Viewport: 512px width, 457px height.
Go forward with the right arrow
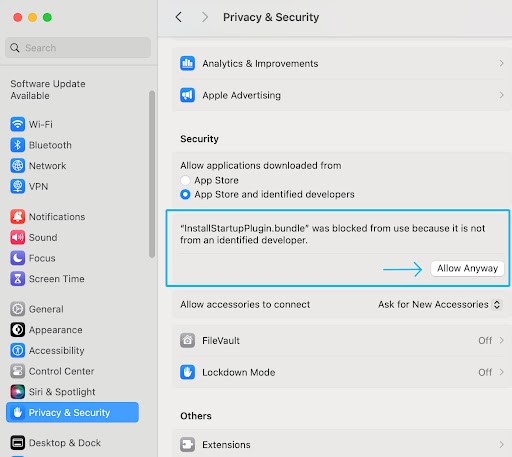tap(205, 17)
